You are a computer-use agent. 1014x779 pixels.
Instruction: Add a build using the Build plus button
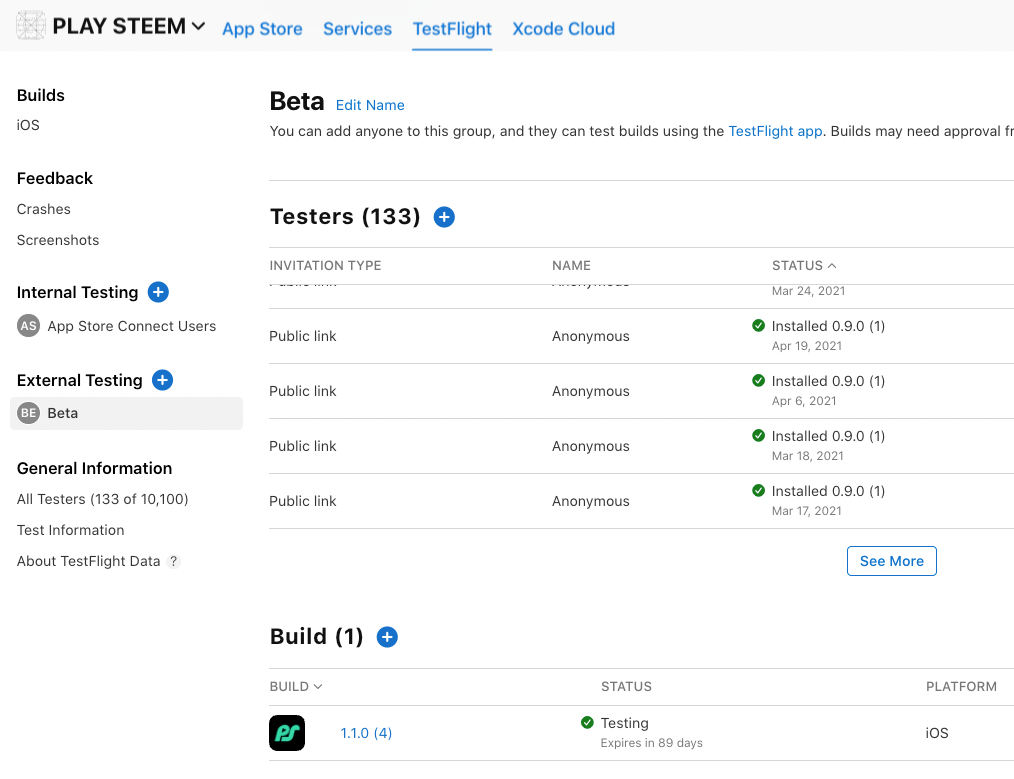(x=387, y=637)
